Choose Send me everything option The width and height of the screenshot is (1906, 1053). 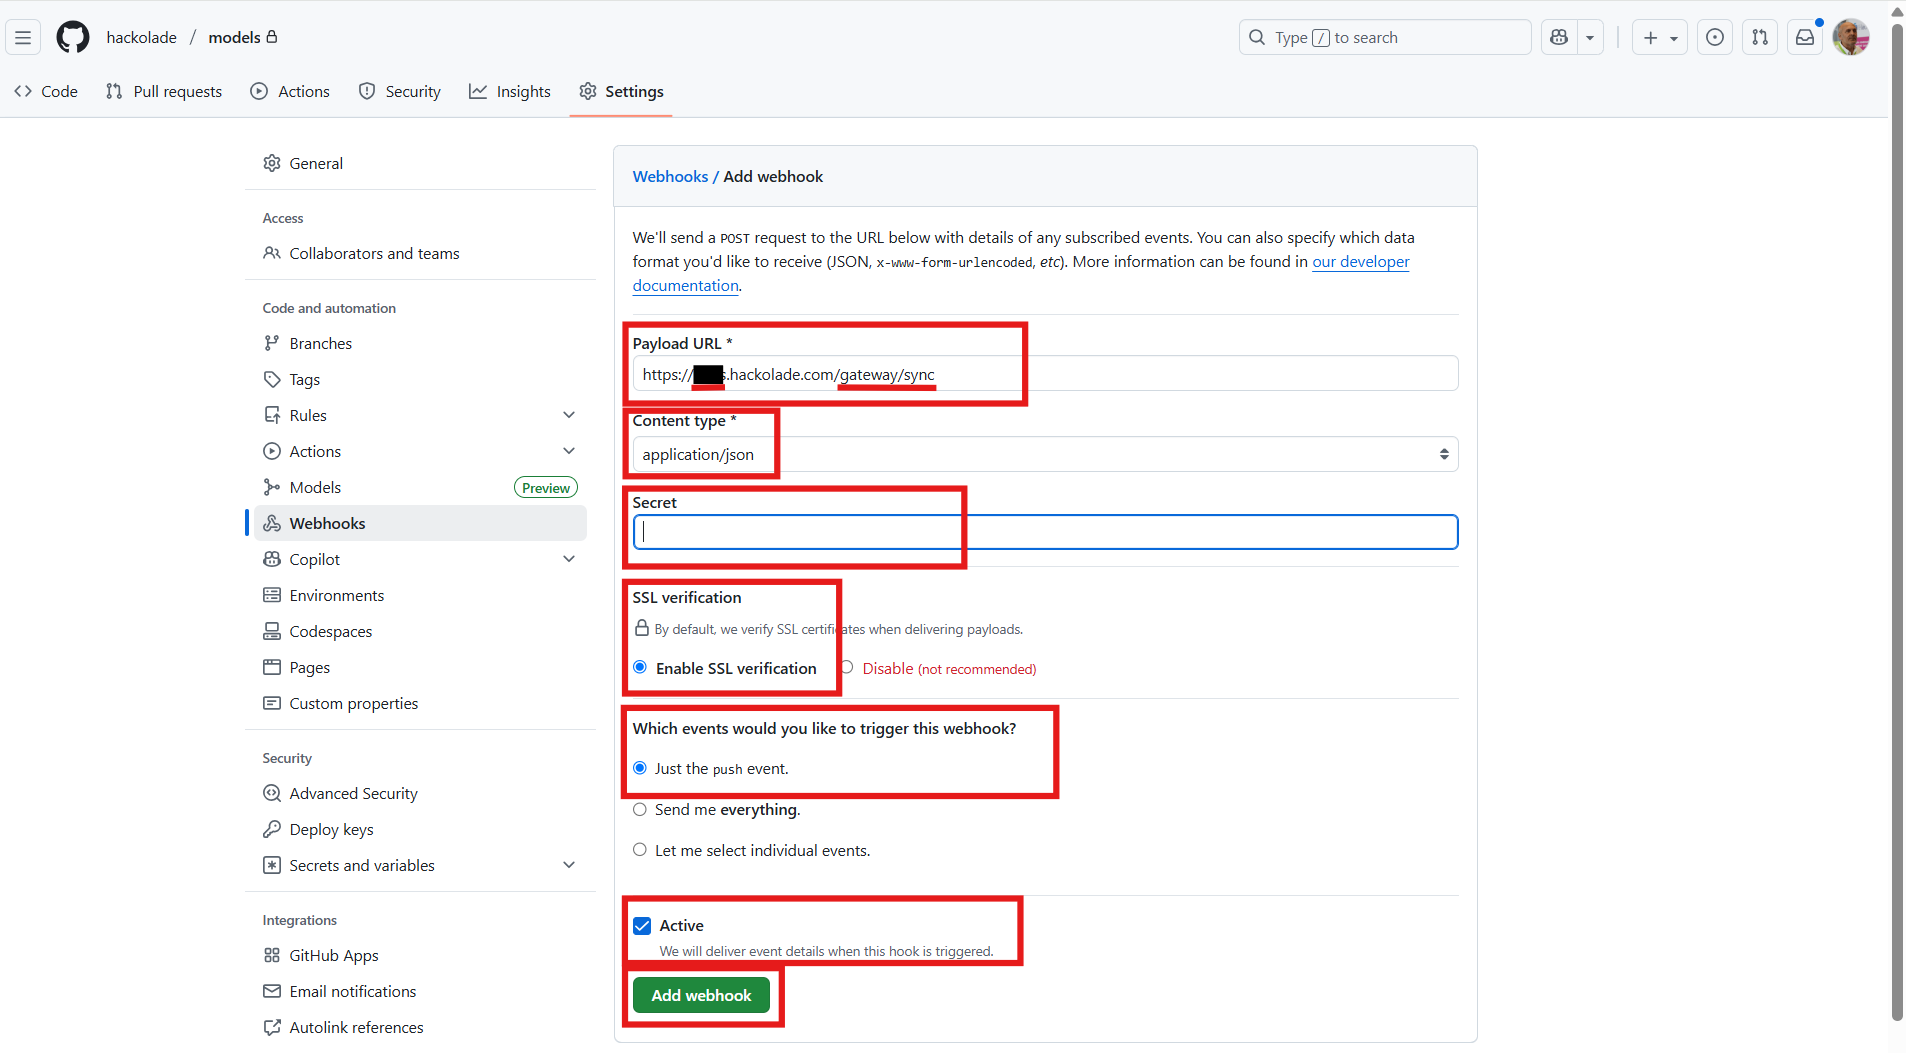coord(640,809)
